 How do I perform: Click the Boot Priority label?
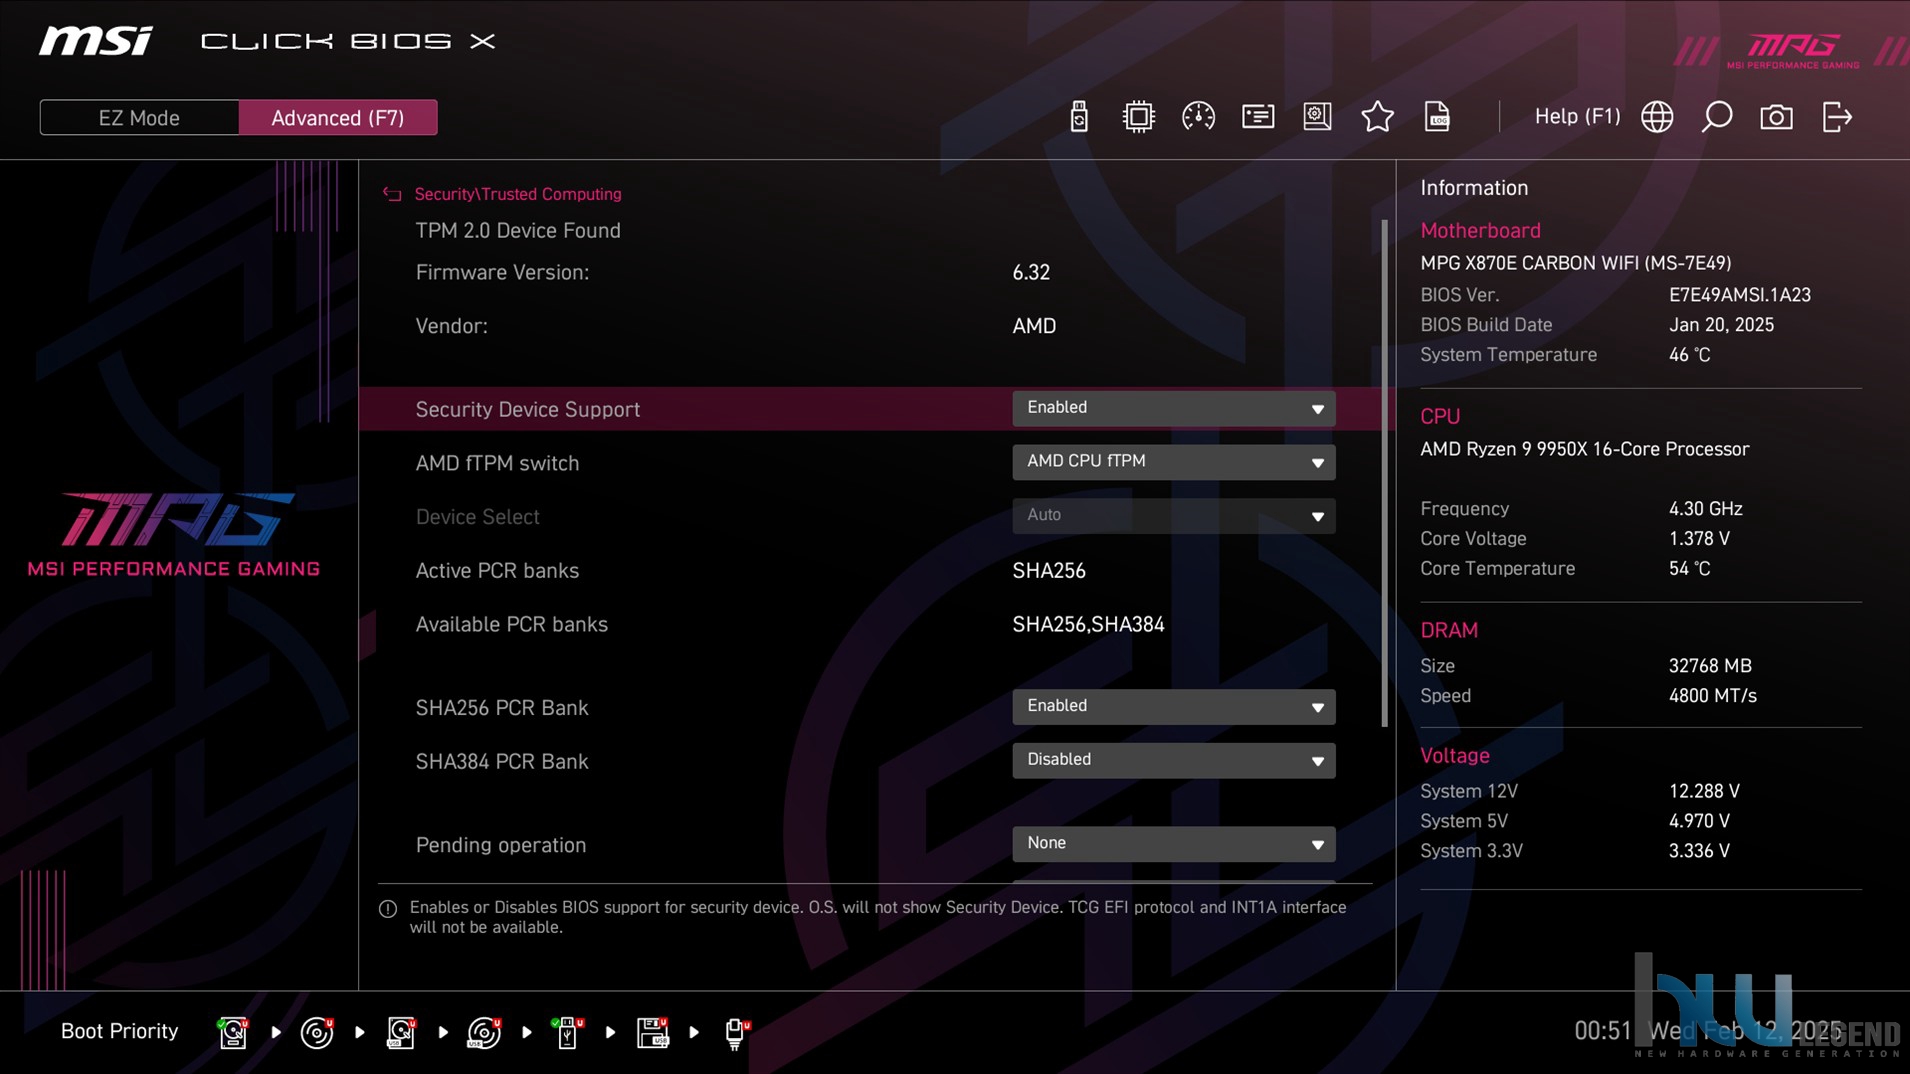coord(119,1032)
